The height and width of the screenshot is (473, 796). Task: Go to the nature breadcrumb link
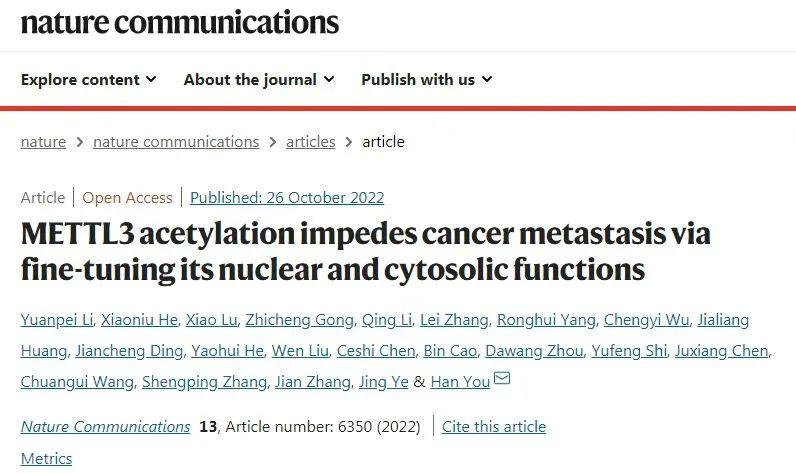(x=43, y=141)
